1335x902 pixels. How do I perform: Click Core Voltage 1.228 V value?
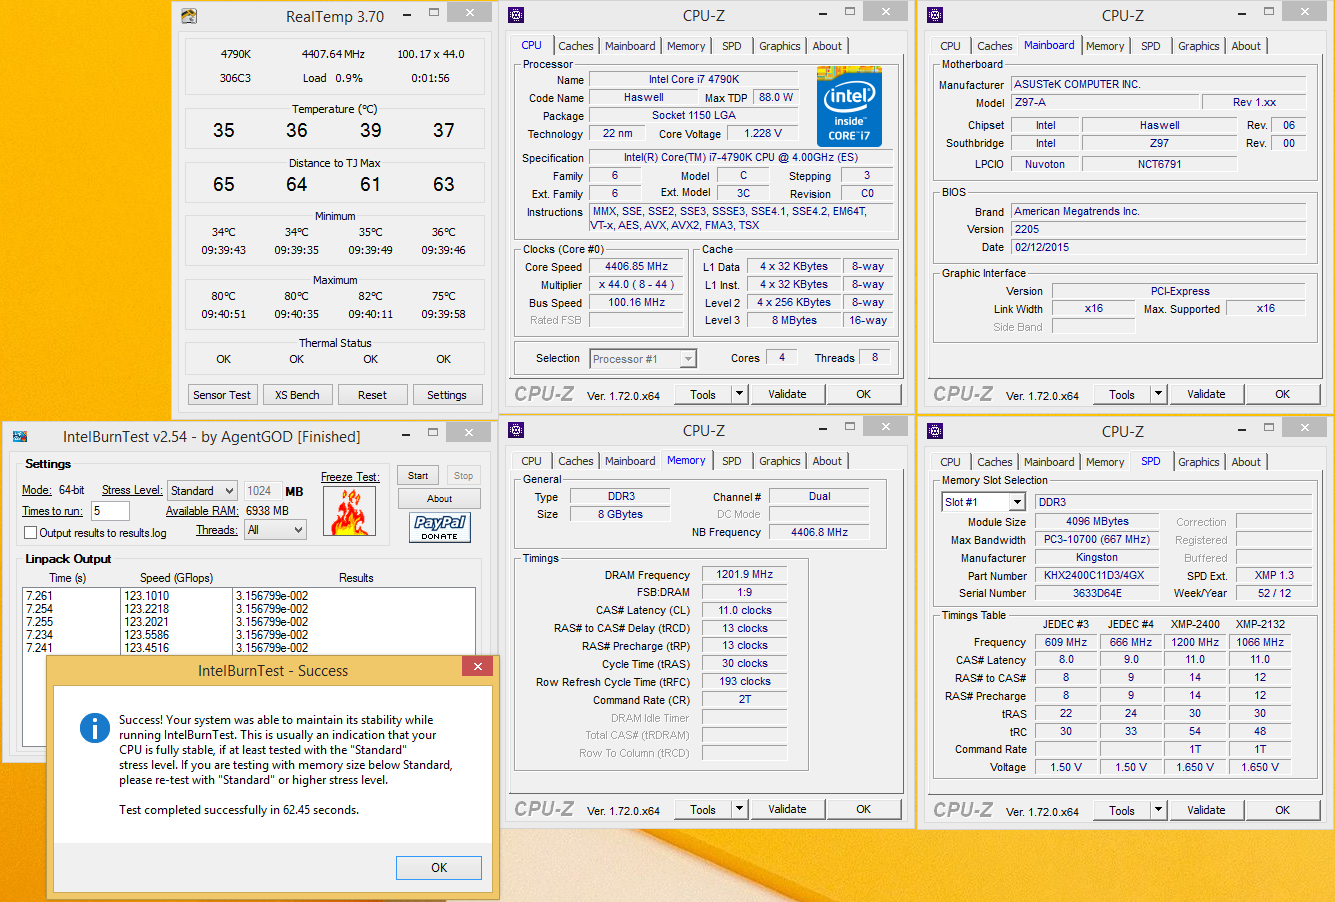pyautogui.click(x=763, y=133)
